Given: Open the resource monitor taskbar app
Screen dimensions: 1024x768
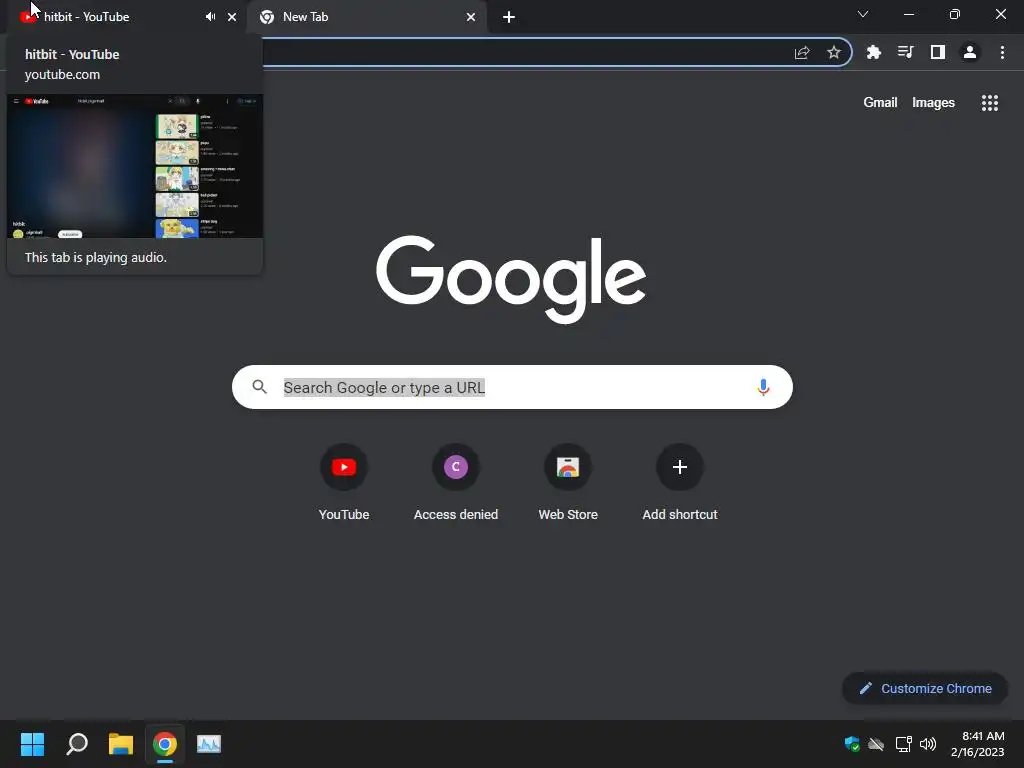Looking at the screenshot, I should point(209,744).
